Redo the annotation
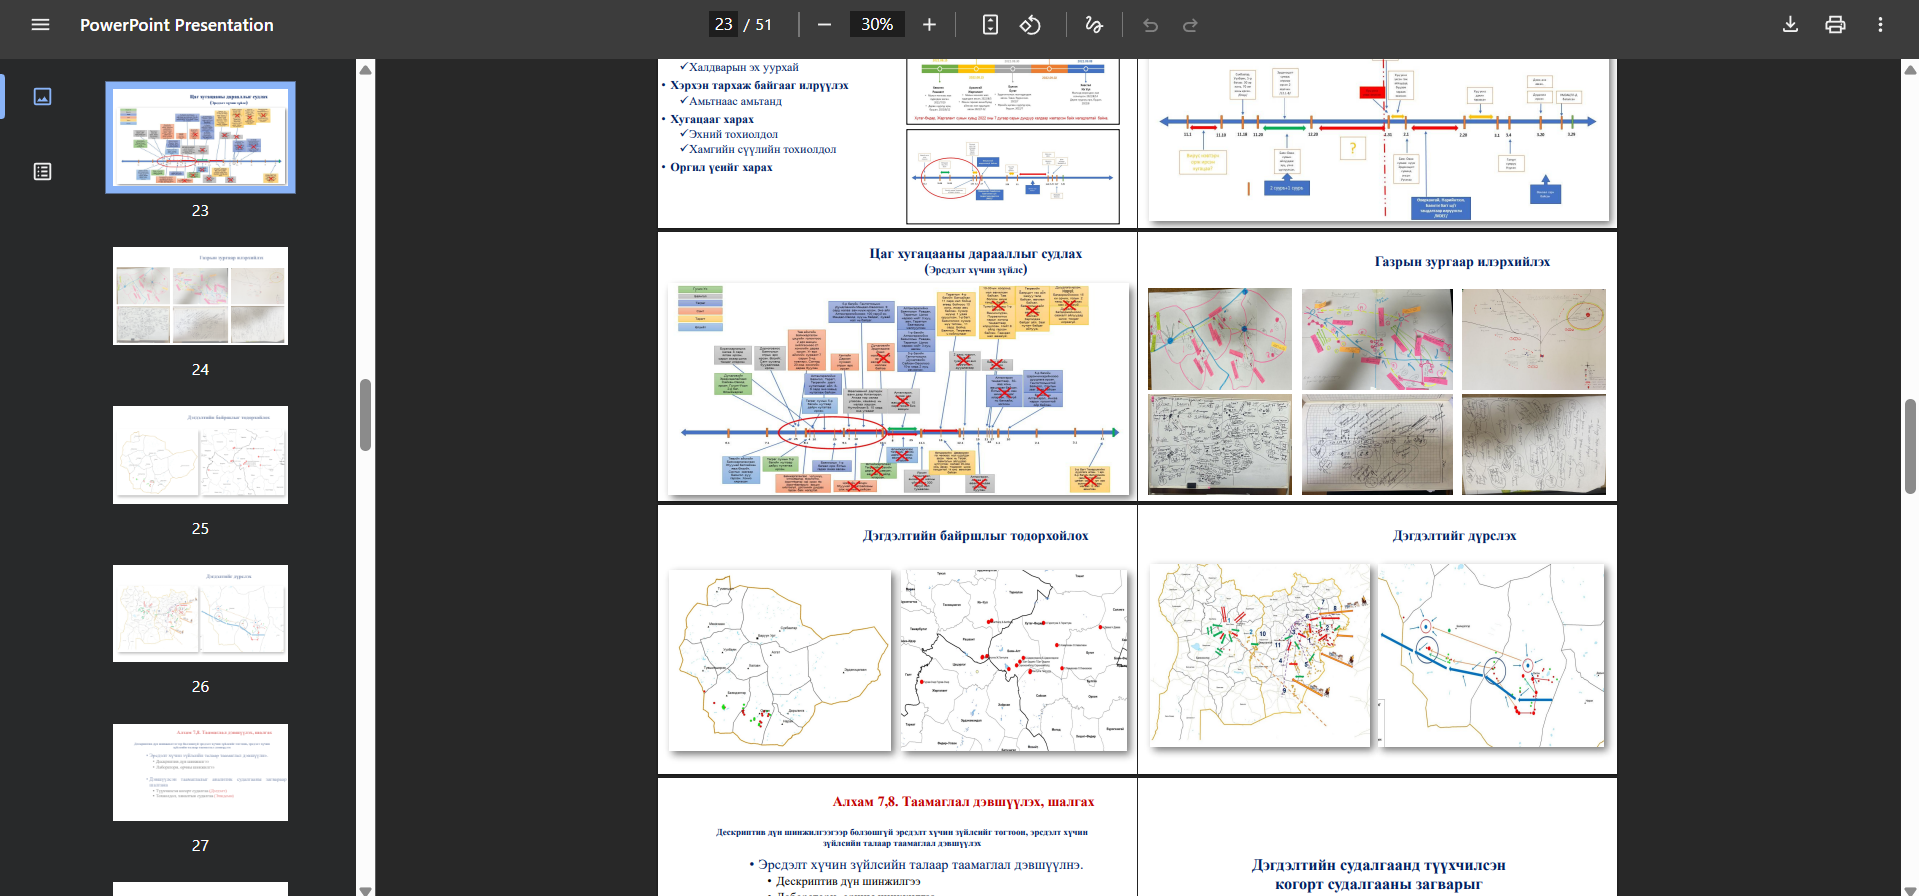 click(1190, 25)
